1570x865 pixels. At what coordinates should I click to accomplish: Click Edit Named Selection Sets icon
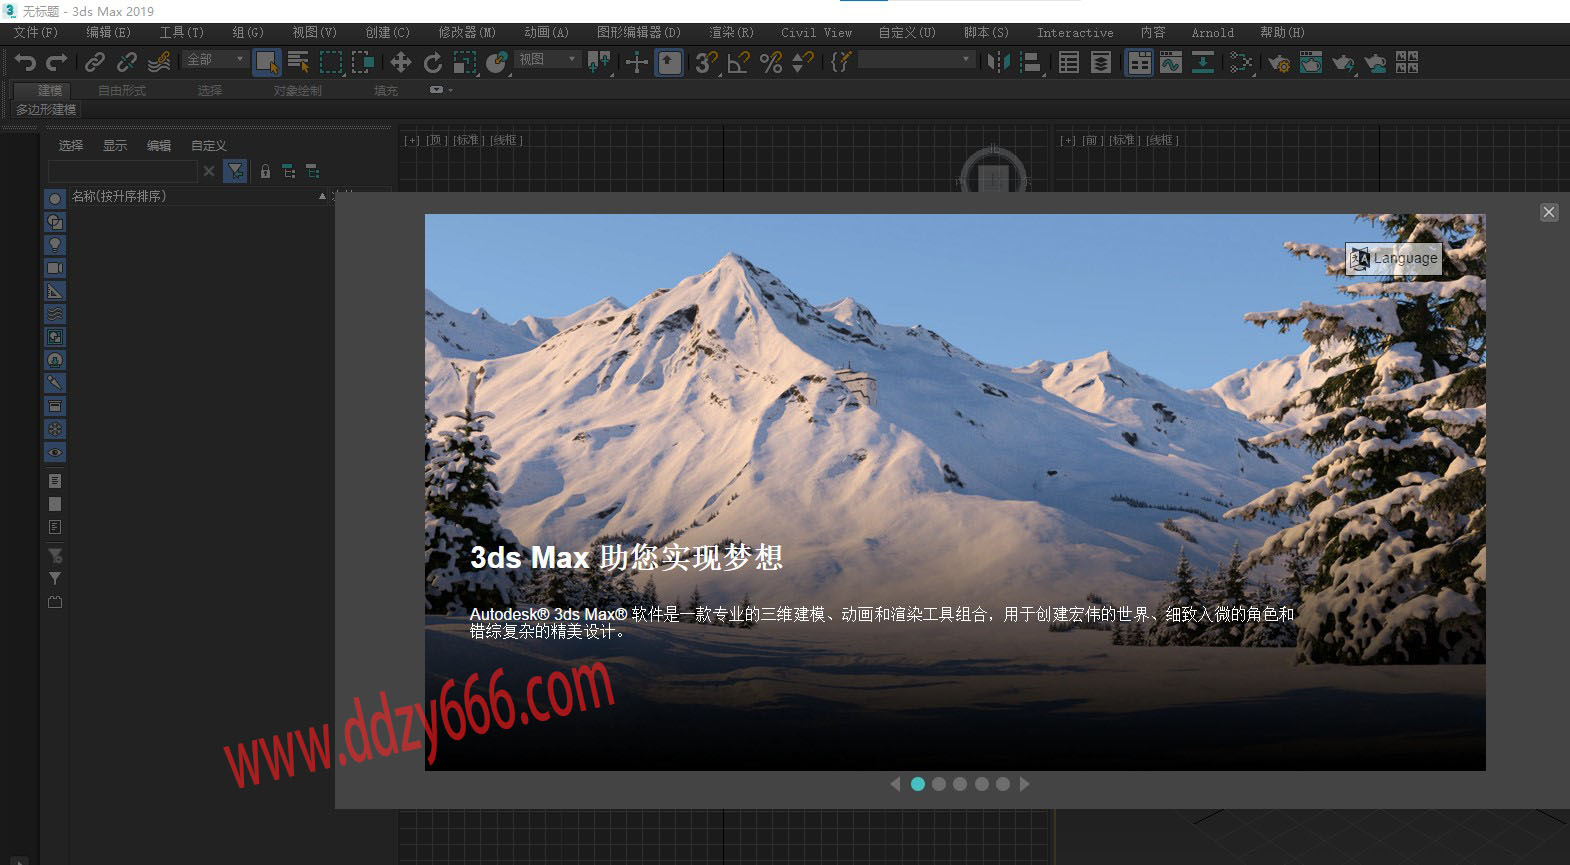[841, 63]
